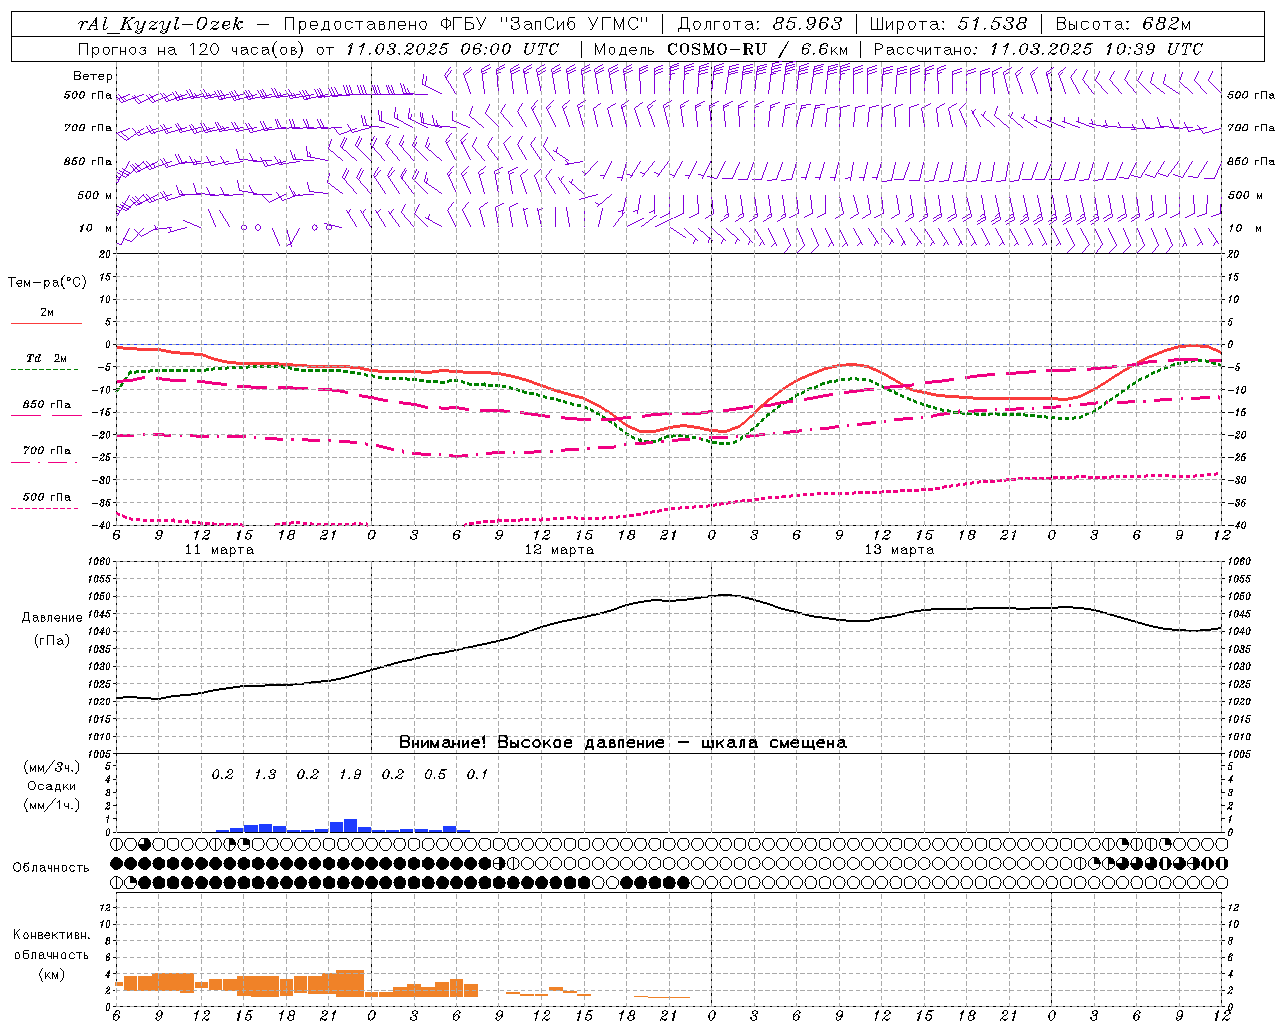Click the Конвективн. label
The height and width of the screenshot is (1024, 1280).
tap(52, 935)
